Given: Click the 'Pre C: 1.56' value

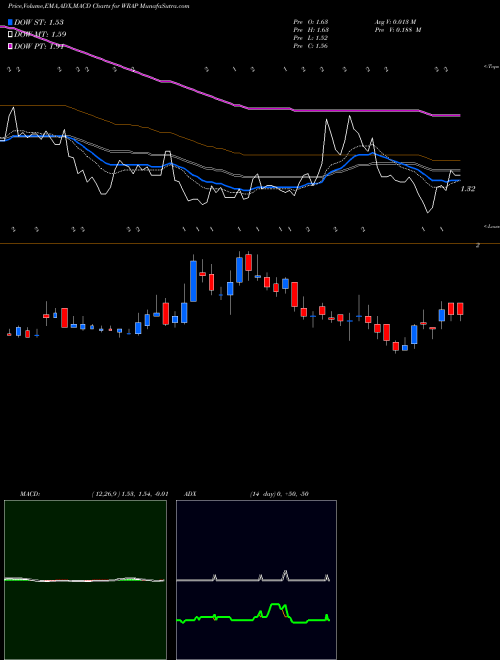Looking at the screenshot, I should click(311, 46).
